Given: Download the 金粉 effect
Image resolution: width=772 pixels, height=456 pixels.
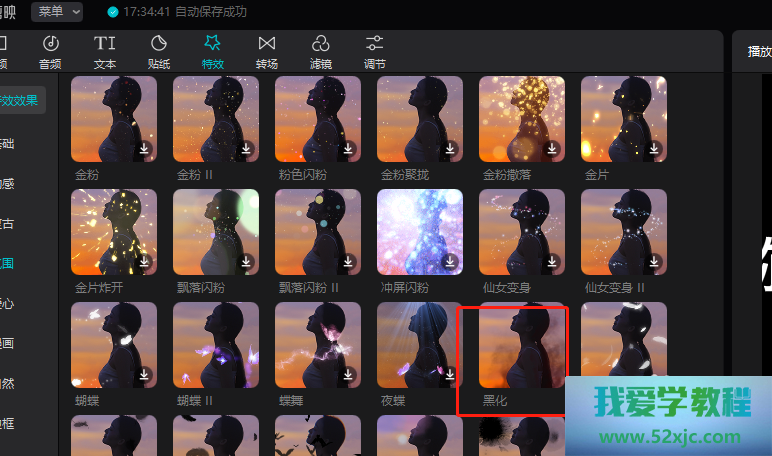Looking at the screenshot, I should pos(144,149).
